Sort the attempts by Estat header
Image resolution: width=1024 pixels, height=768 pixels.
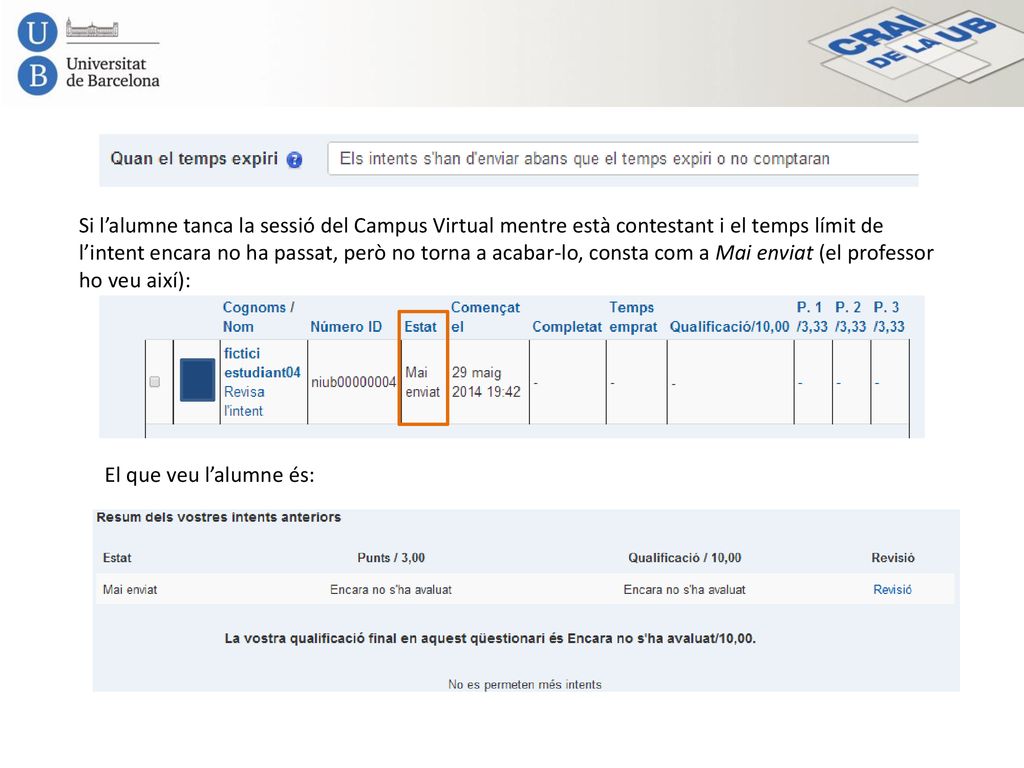click(420, 327)
